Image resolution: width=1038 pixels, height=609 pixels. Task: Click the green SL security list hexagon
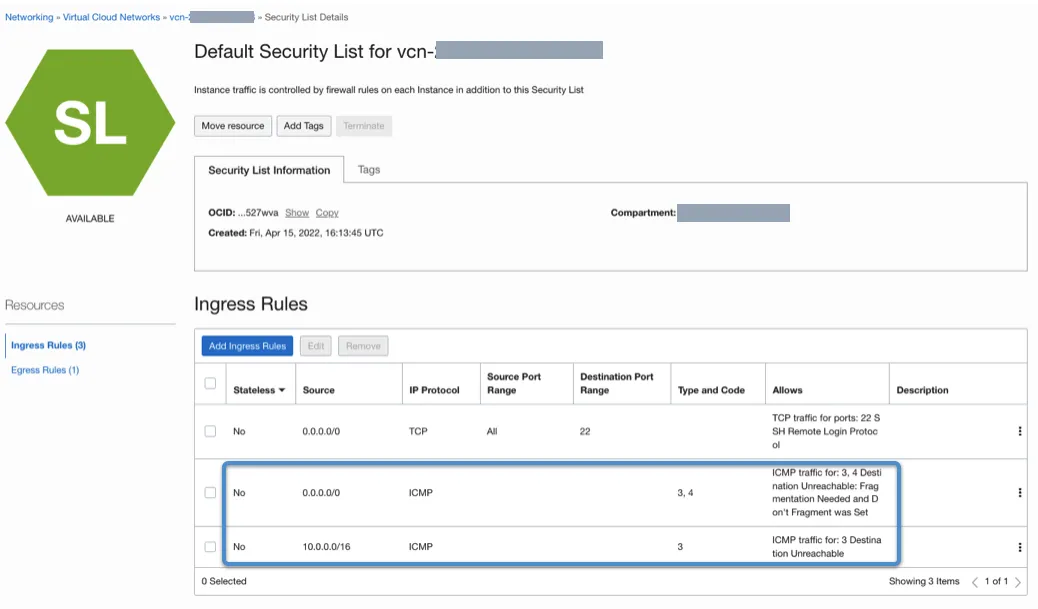(90, 123)
